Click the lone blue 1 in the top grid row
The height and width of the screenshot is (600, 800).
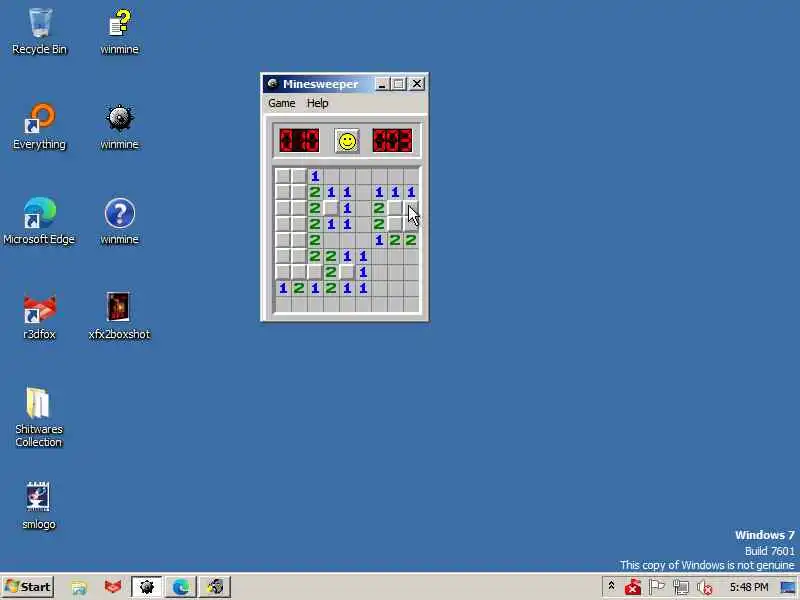[315, 176]
